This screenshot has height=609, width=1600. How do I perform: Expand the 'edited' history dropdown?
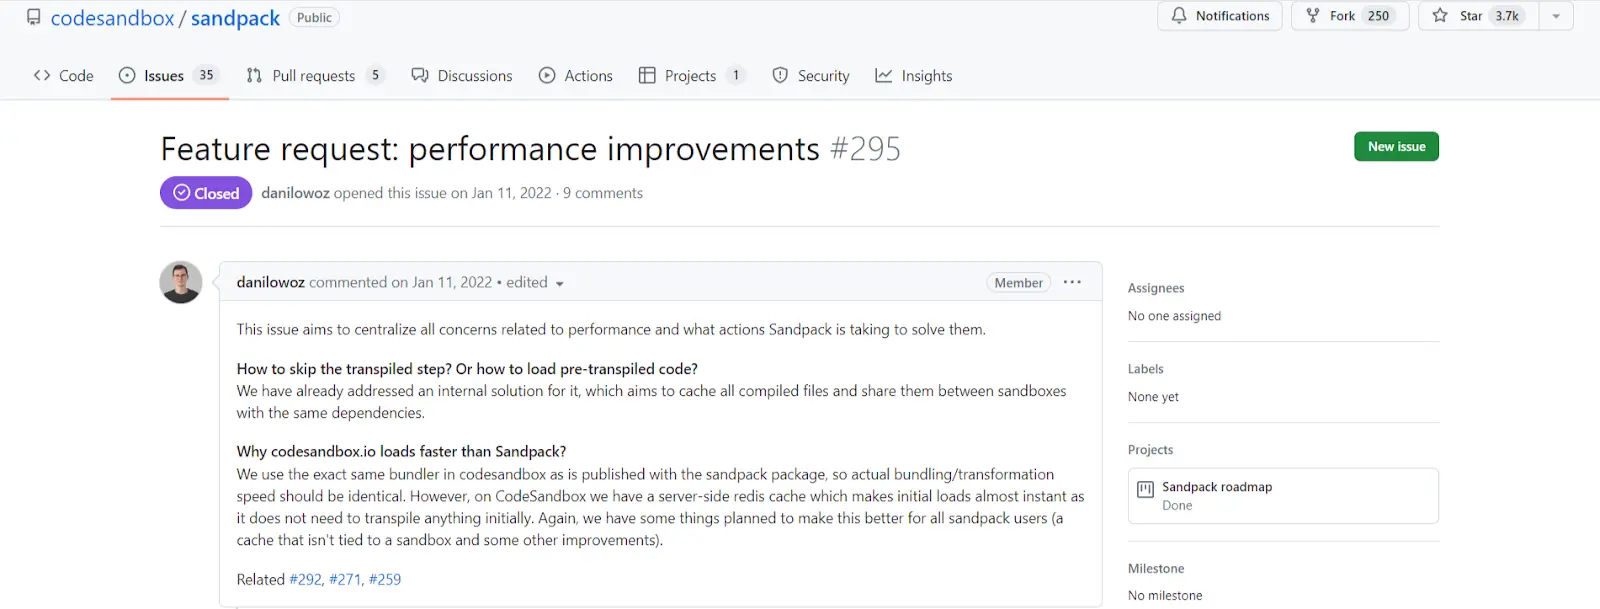point(560,283)
